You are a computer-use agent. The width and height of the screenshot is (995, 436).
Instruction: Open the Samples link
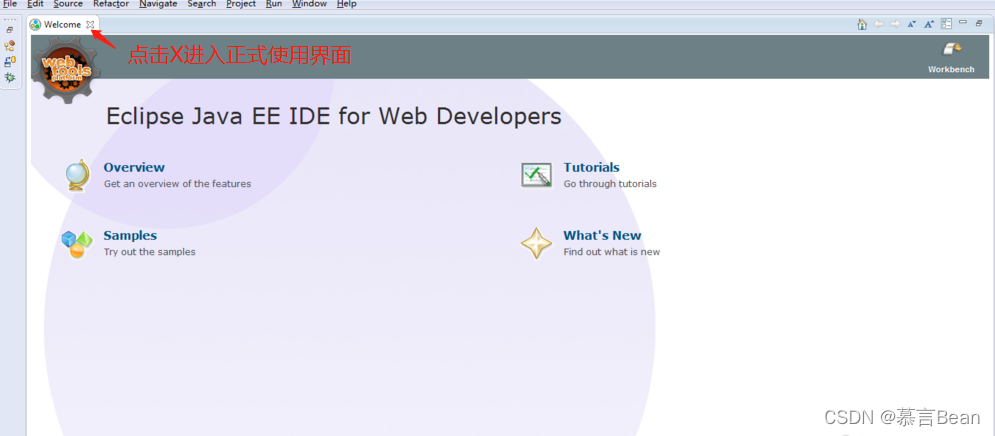coord(130,235)
